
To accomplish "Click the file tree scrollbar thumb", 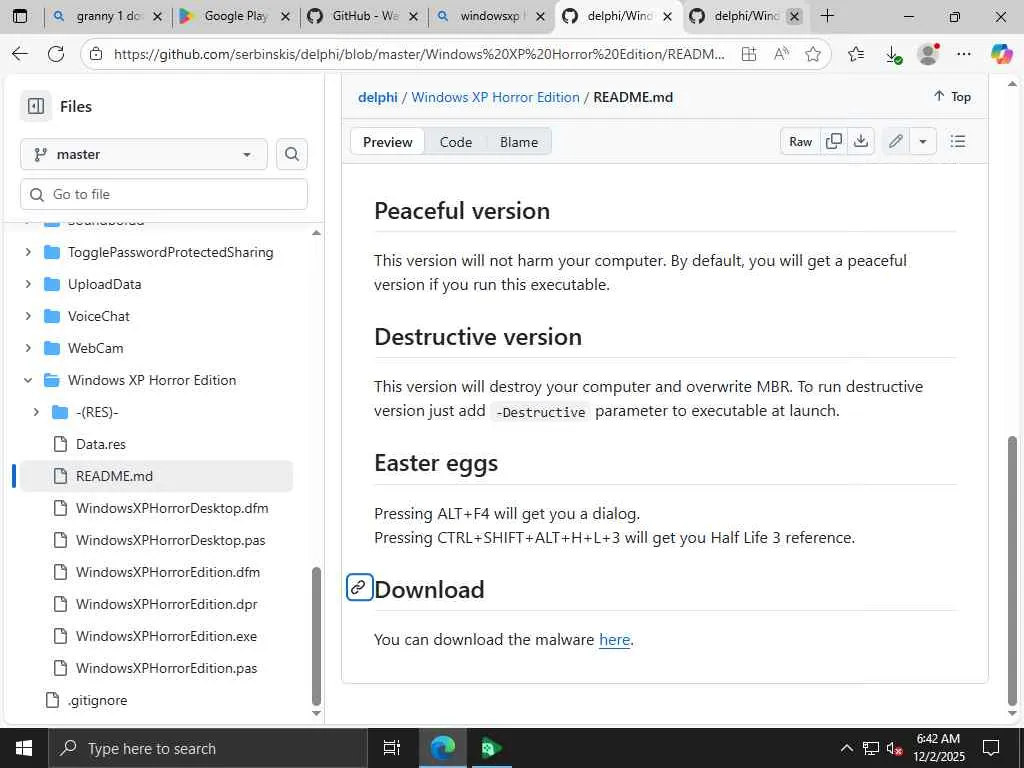I will (316, 635).
